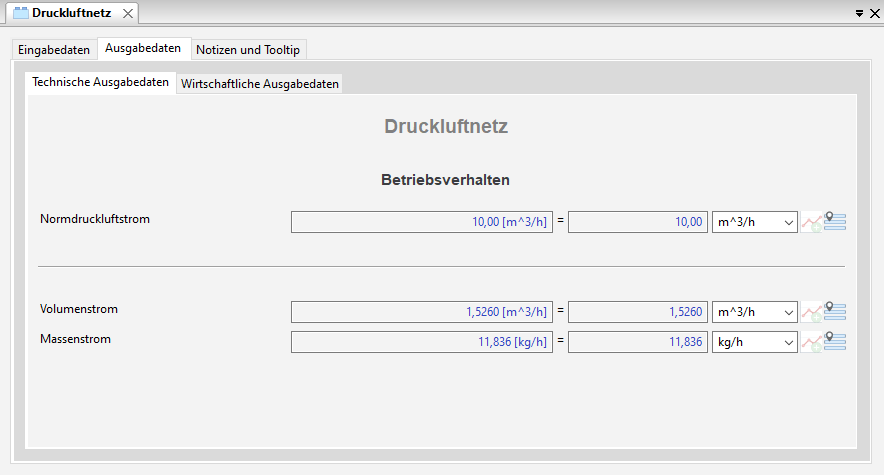The width and height of the screenshot is (884, 475).
Task: Close the Druckluftnetz document tab
Action: [x=127, y=13]
